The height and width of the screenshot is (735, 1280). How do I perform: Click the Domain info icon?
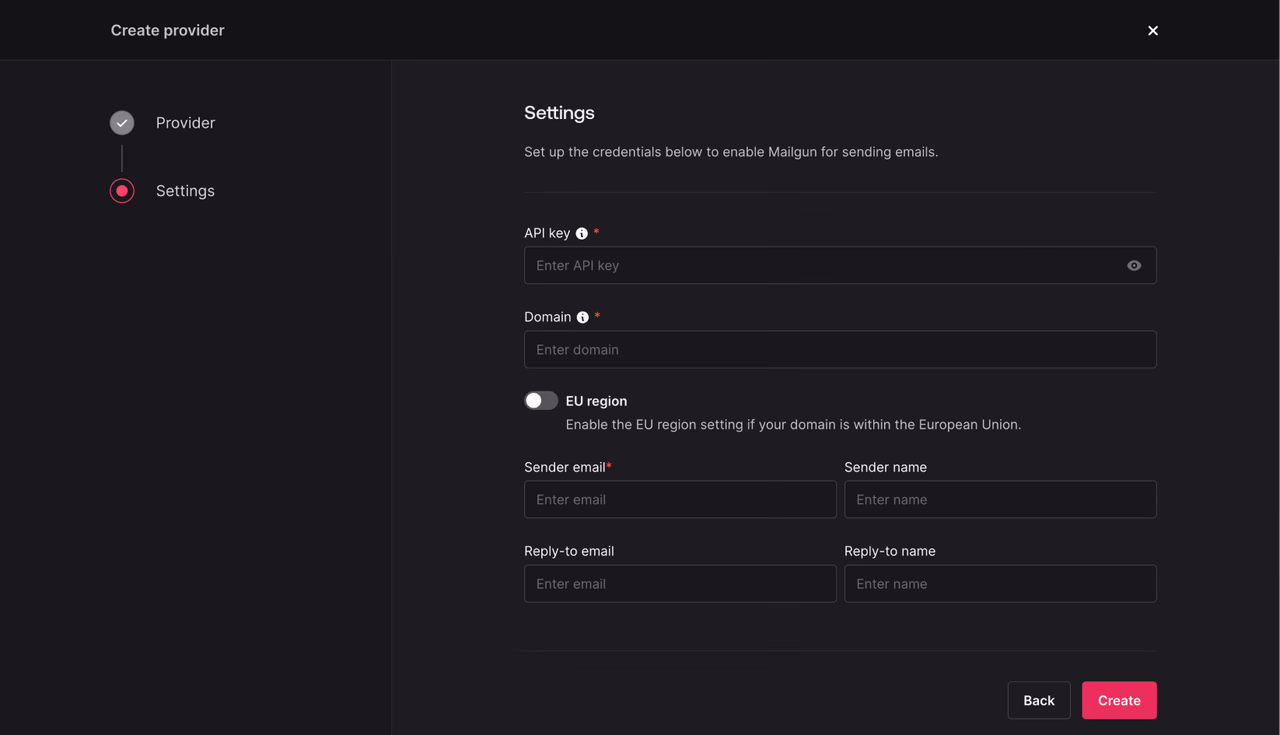(x=583, y=317)
